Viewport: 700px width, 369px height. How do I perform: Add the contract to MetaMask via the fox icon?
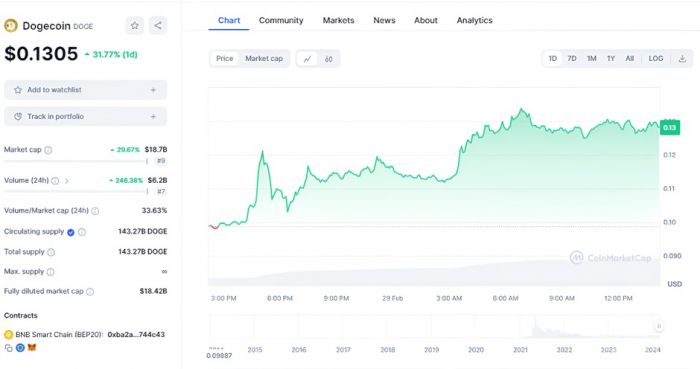coord(31,348)
